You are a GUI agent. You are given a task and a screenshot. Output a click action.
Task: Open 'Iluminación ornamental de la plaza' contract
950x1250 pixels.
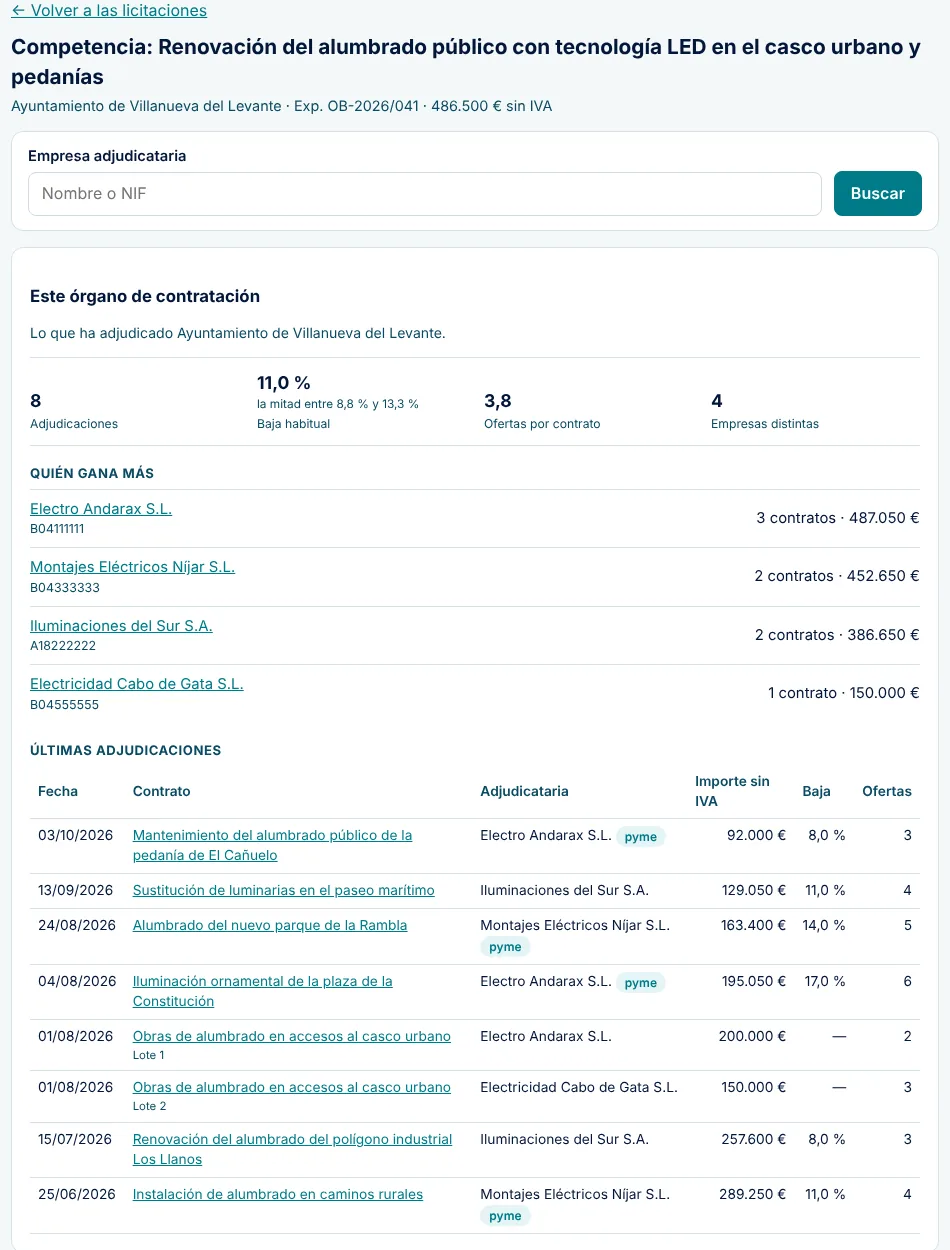tap(263, 991)
